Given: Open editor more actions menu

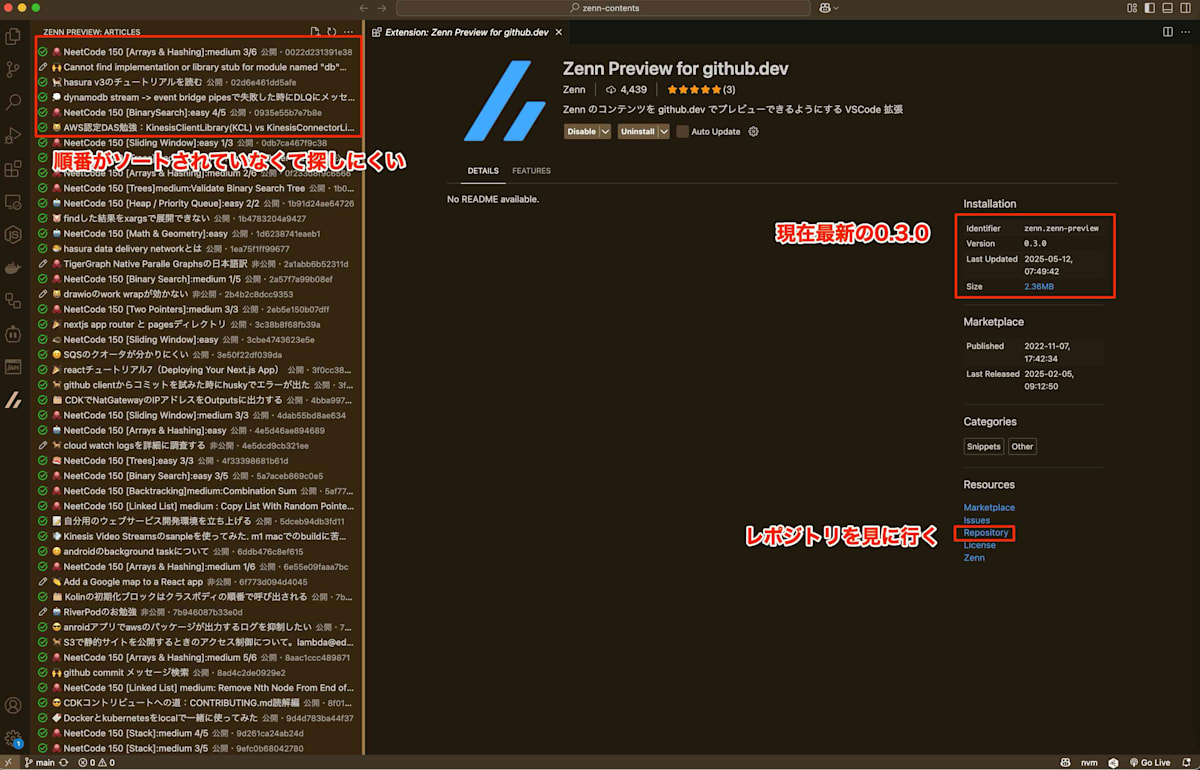Looking at the screenshot, I should pos(1187,32).
